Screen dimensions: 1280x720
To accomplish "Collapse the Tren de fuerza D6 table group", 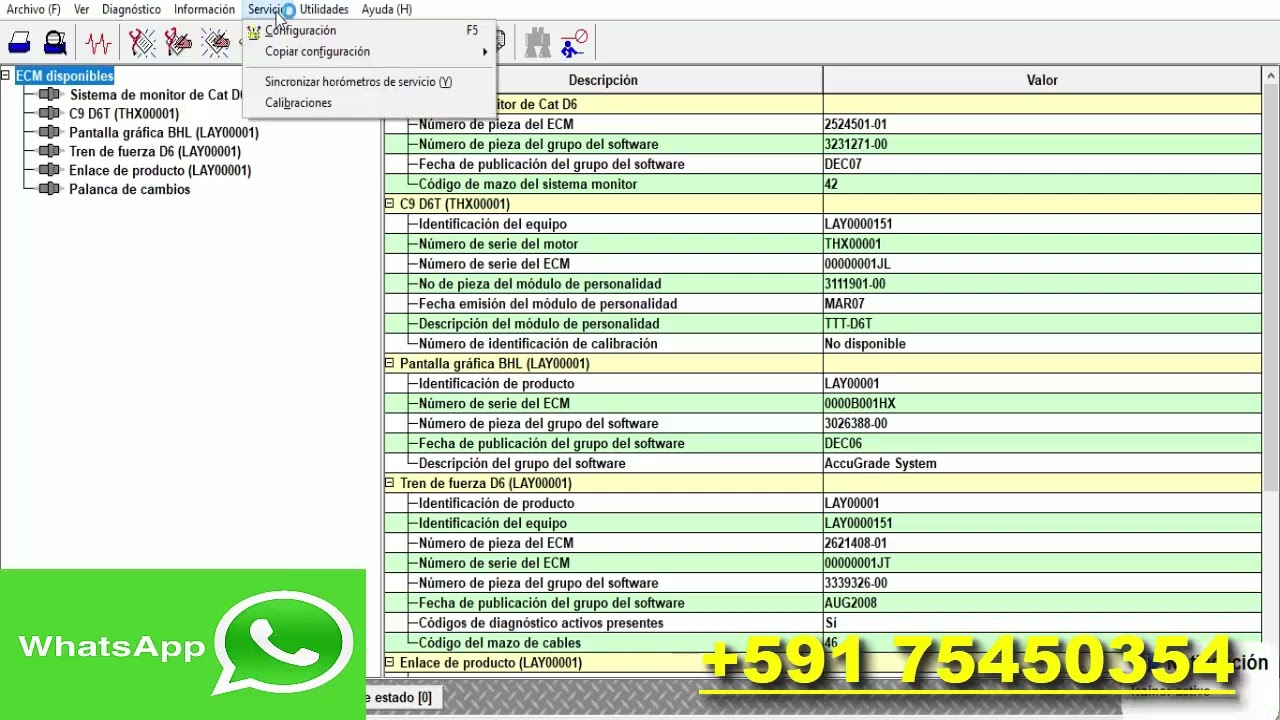I will tap(390, 483).
